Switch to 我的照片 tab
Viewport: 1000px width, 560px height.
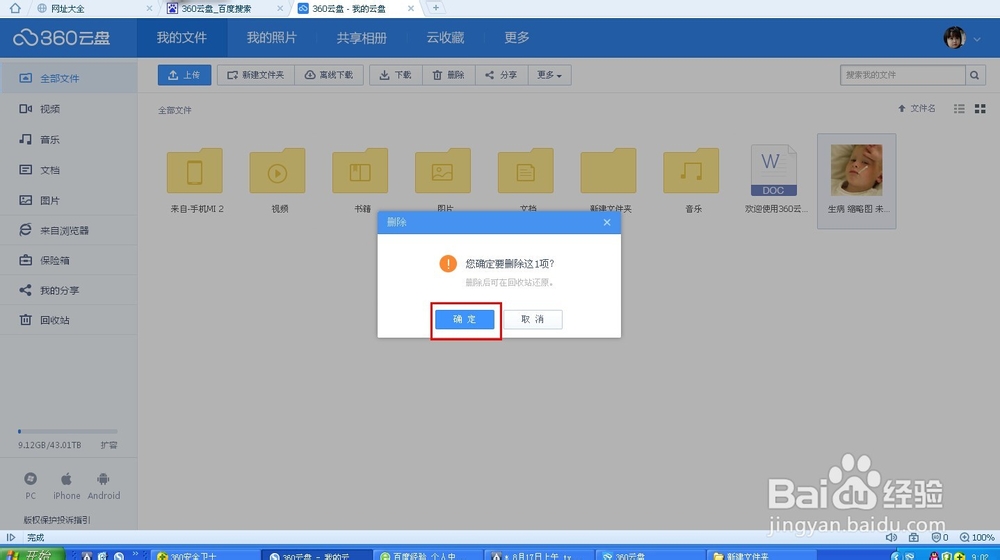(x=272, y=38)
